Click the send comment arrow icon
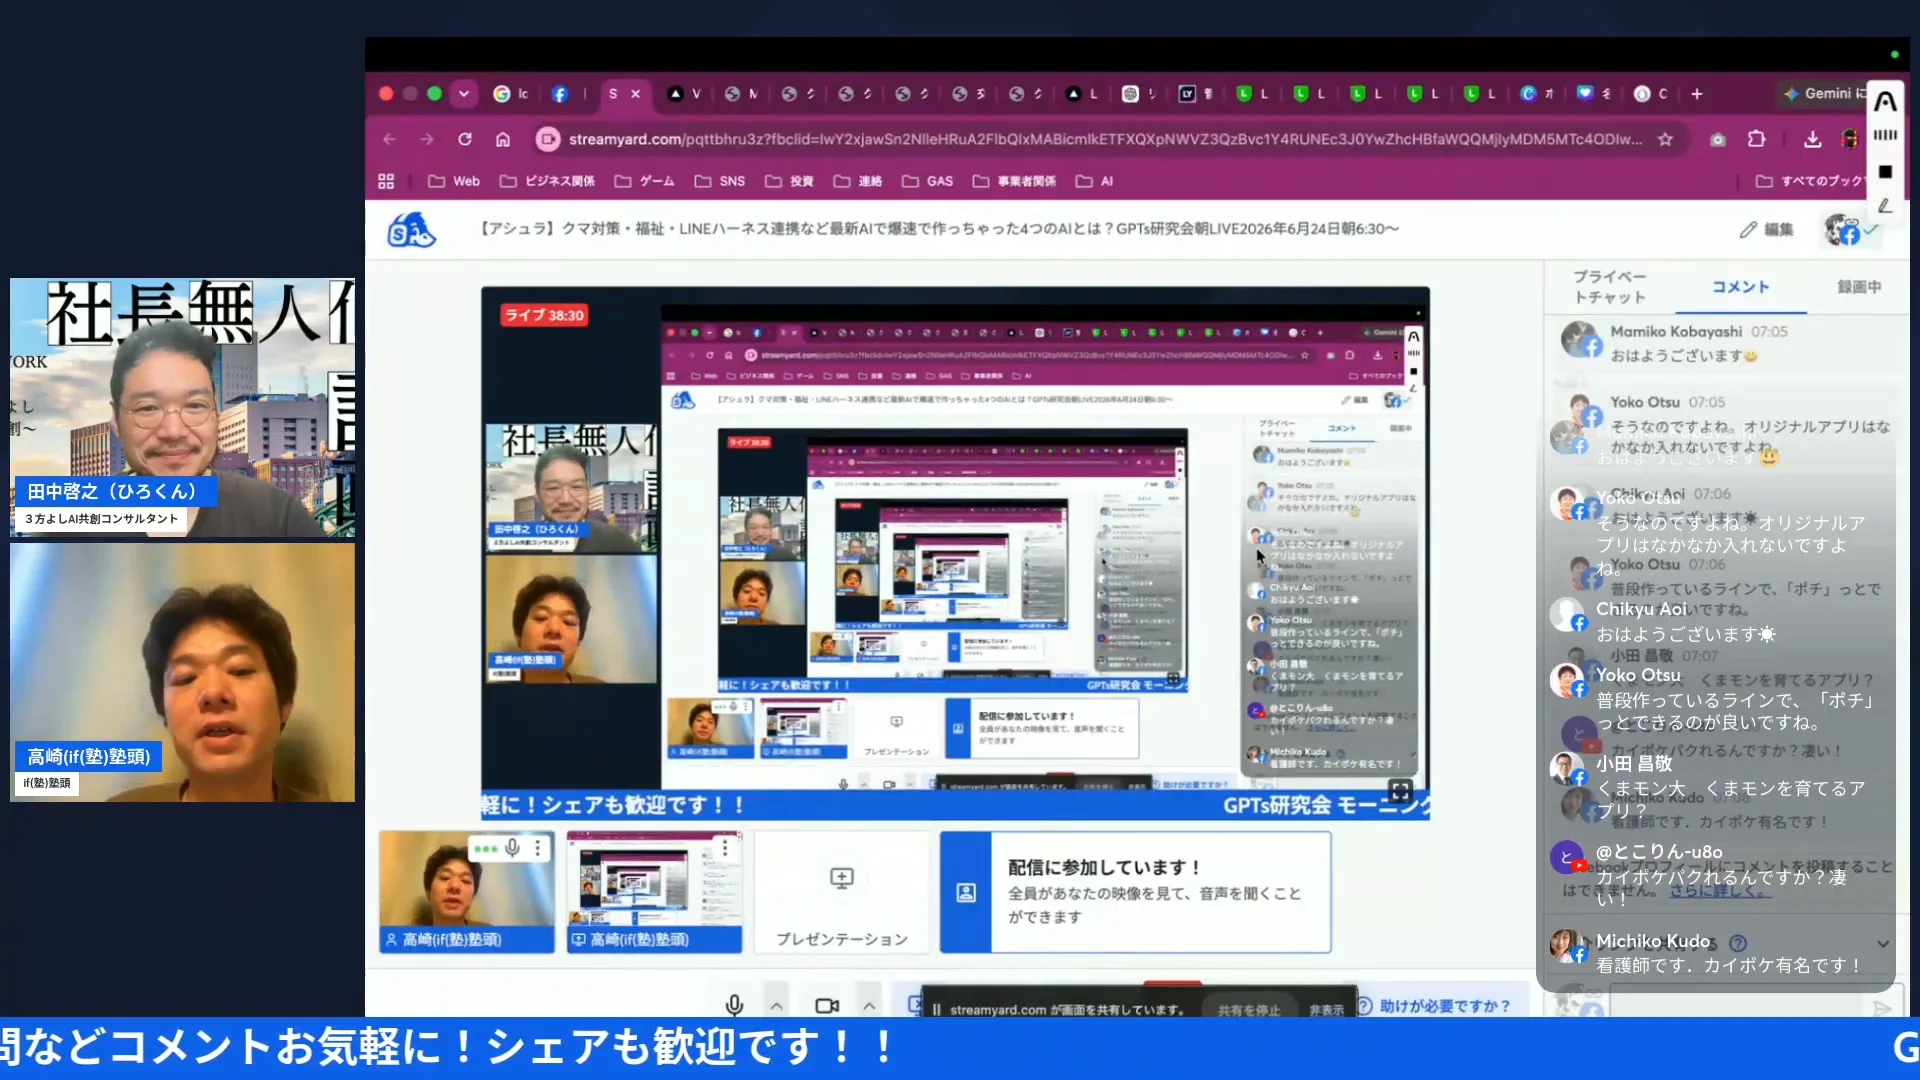 [x=1882, y=1007]
